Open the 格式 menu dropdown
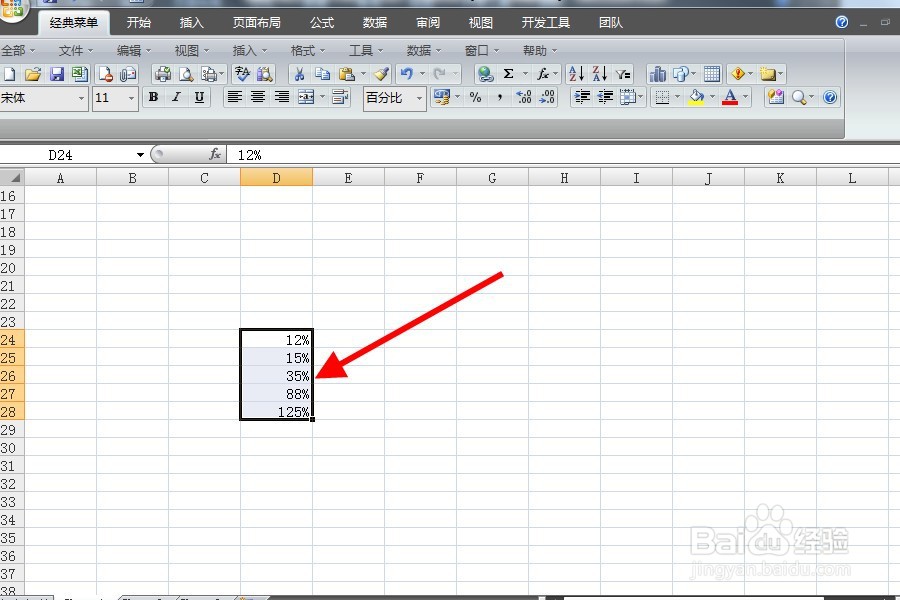 (x=308, y=51)
